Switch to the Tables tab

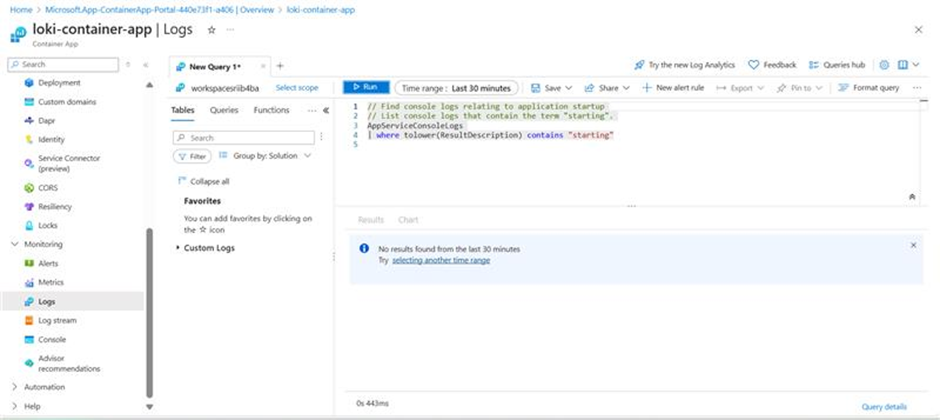(x=182, y=110)
